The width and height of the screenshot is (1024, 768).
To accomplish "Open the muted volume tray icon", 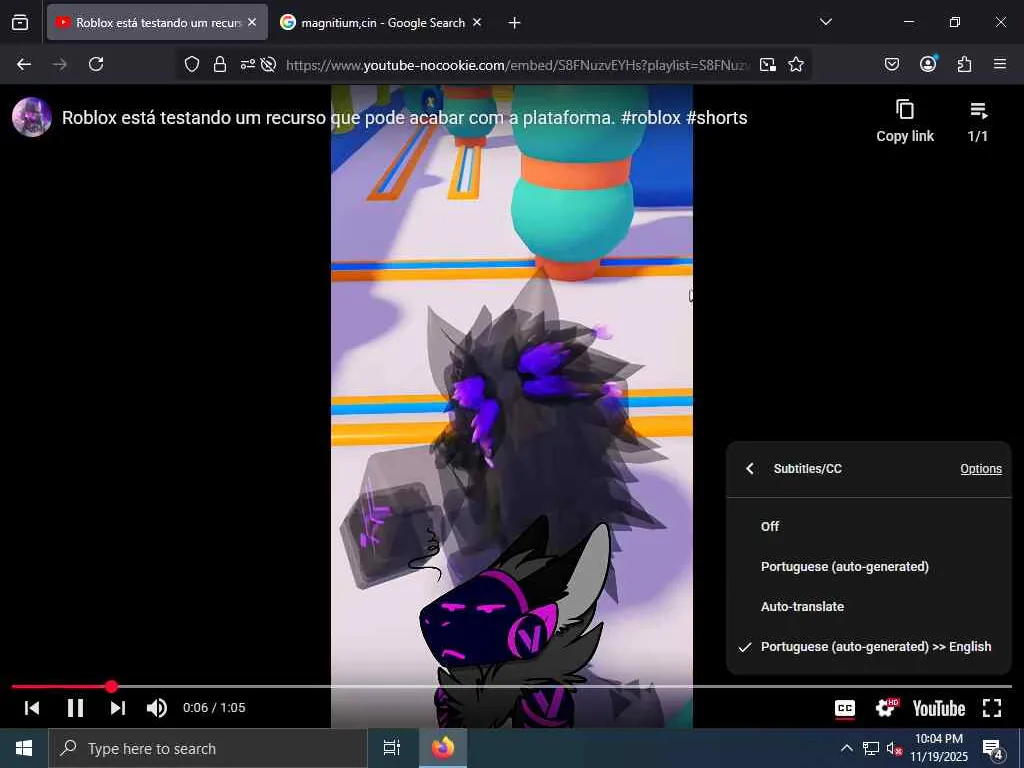I will 895,749.
